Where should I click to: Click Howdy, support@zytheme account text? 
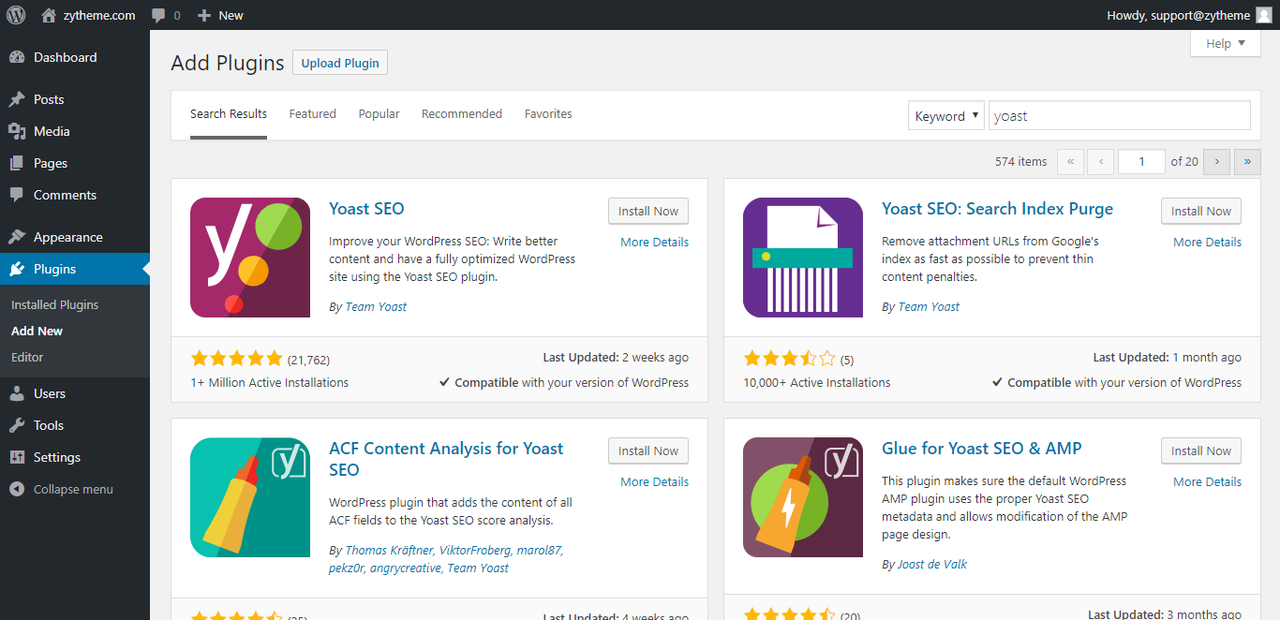(1179, 15)
